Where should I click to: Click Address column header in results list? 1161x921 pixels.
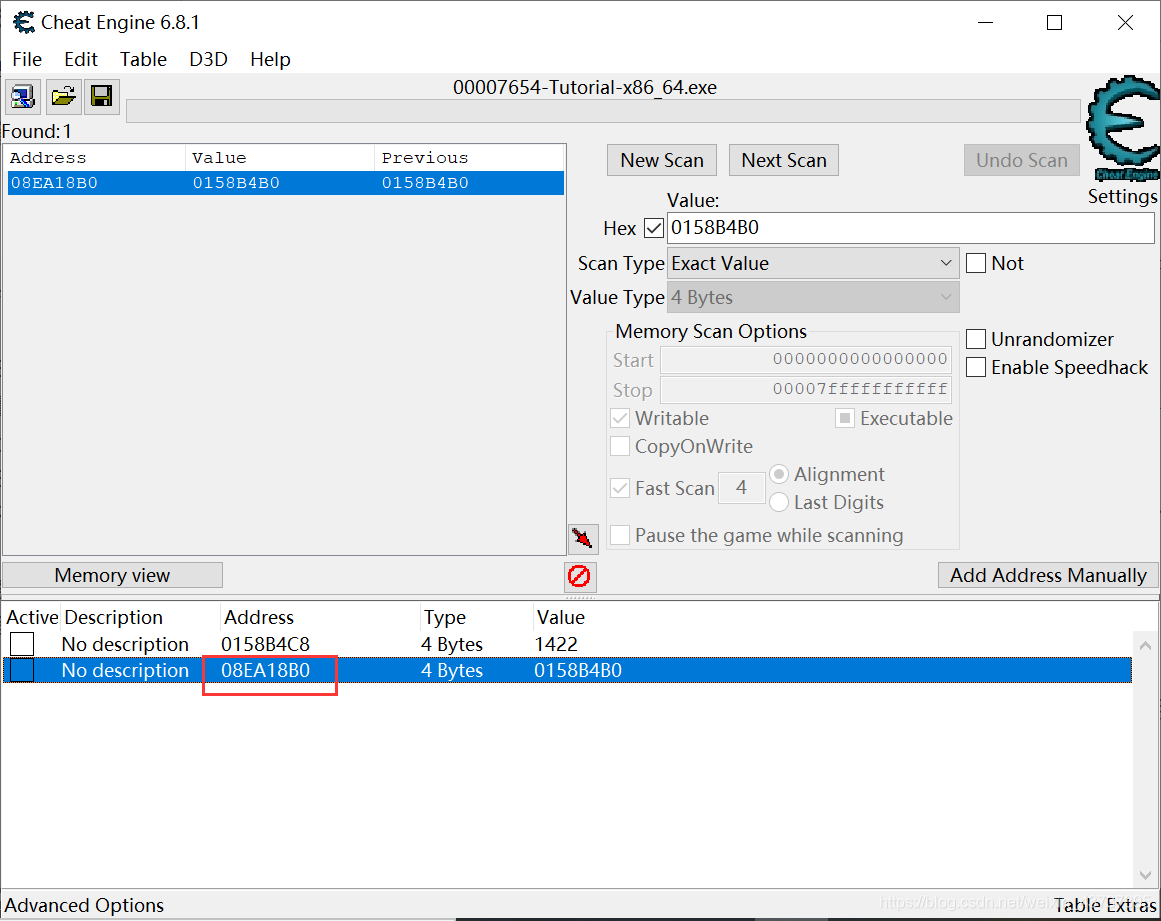pyautogui.click(x=95, y=158)
